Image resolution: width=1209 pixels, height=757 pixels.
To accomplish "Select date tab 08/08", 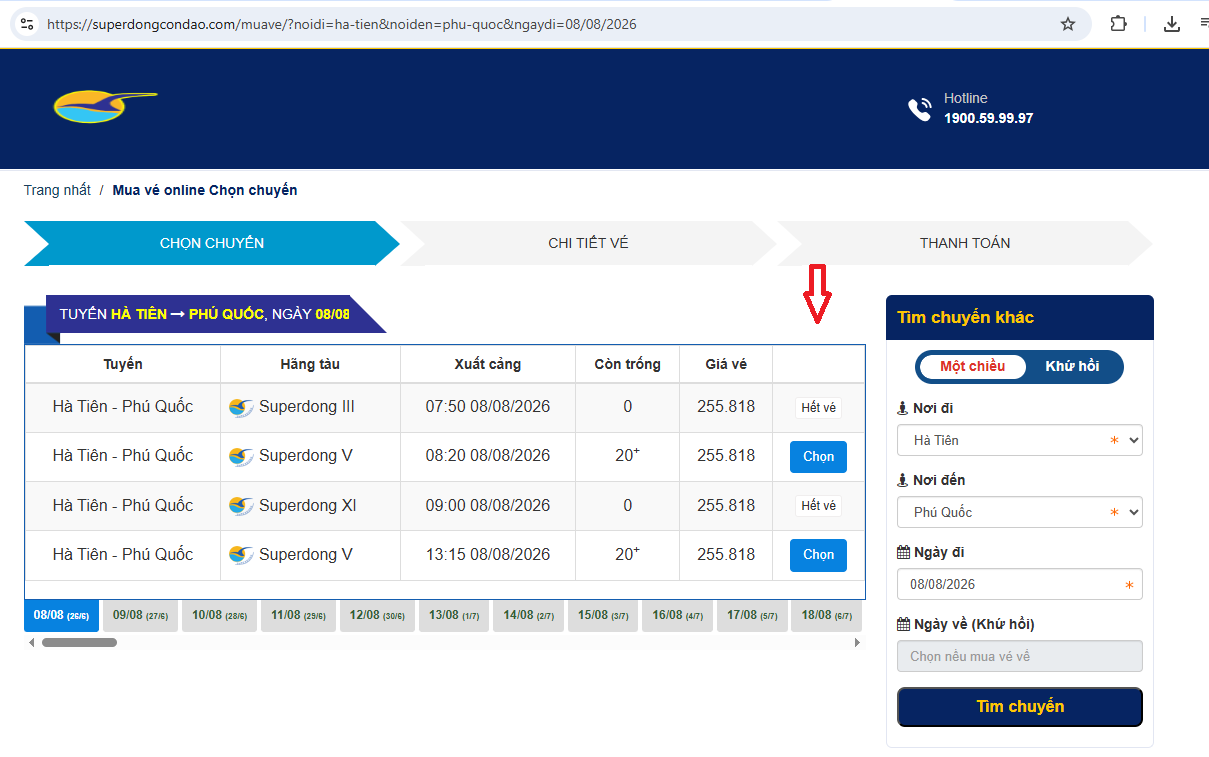I will click(x=61, y=616).
